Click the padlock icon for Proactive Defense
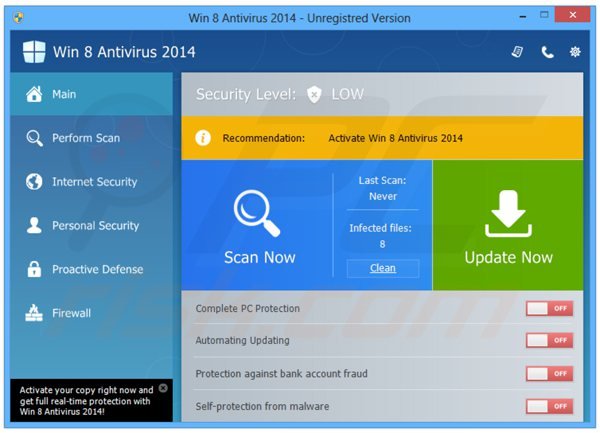This screenshot has height=433, width=600. [x=34, y=269]
